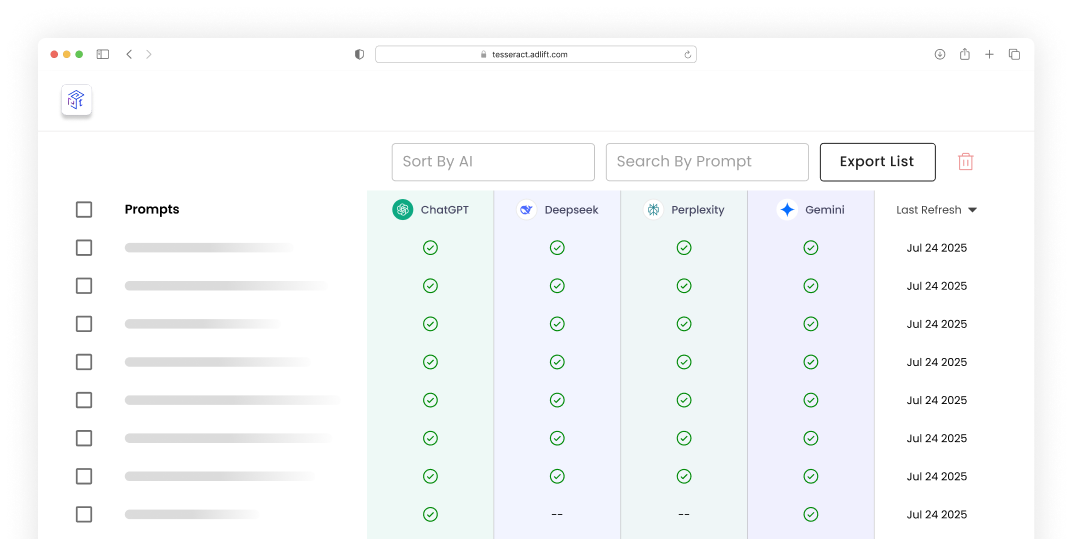Click the privacy shield icon

coord(359,54)
